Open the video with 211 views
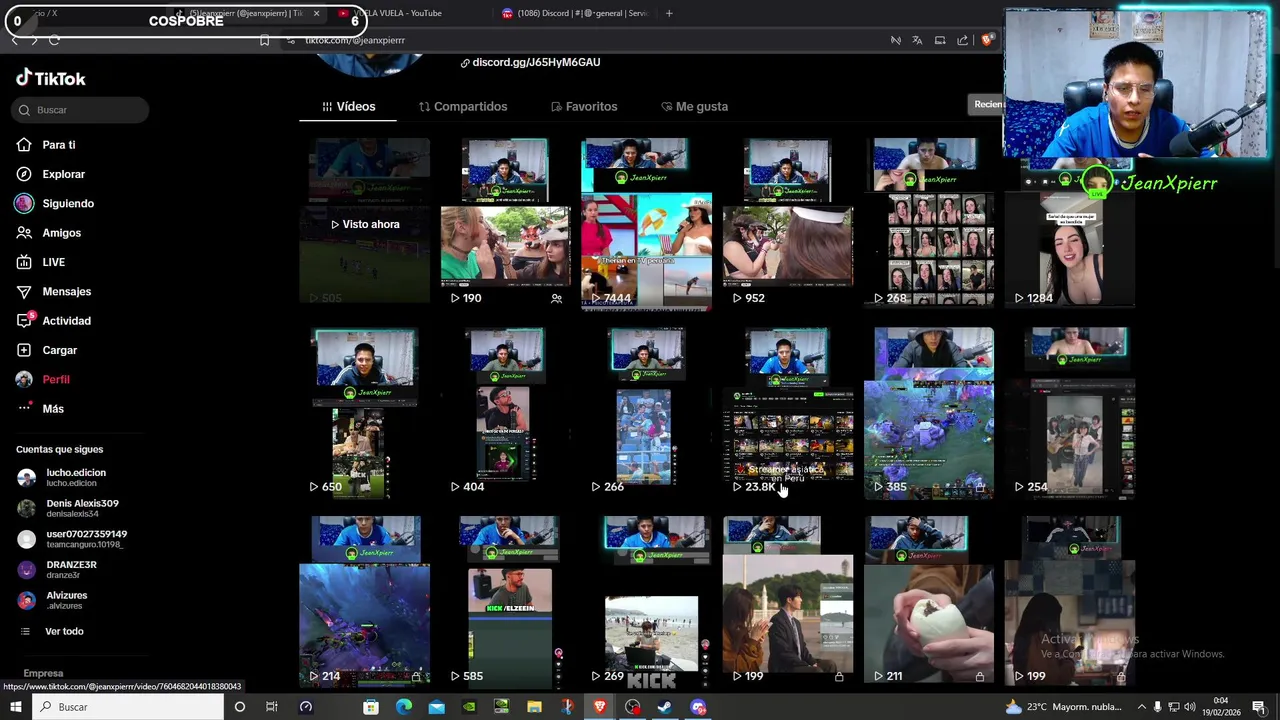1280x720 pixels. [x=929, y=601]
